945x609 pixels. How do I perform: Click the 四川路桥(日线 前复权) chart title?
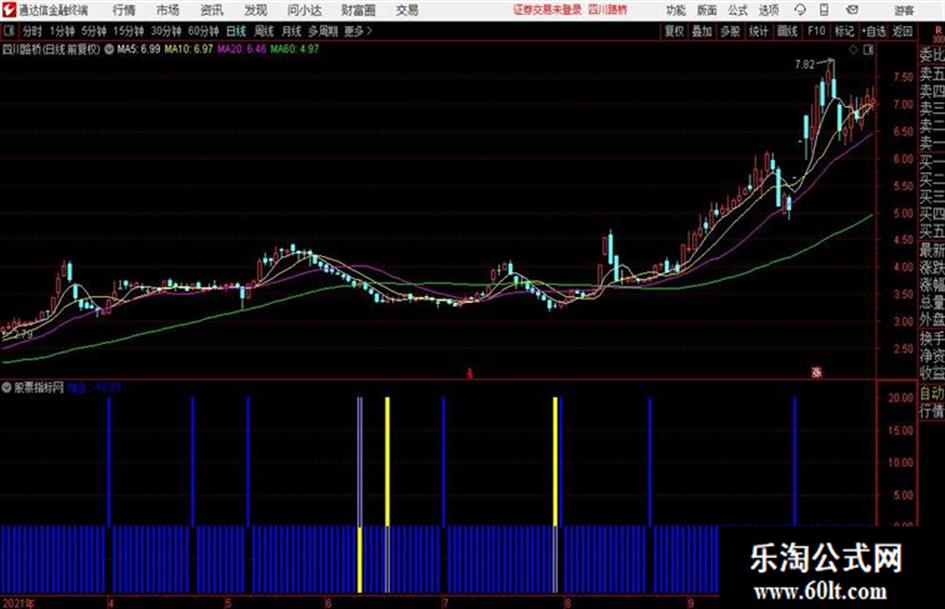51,49
